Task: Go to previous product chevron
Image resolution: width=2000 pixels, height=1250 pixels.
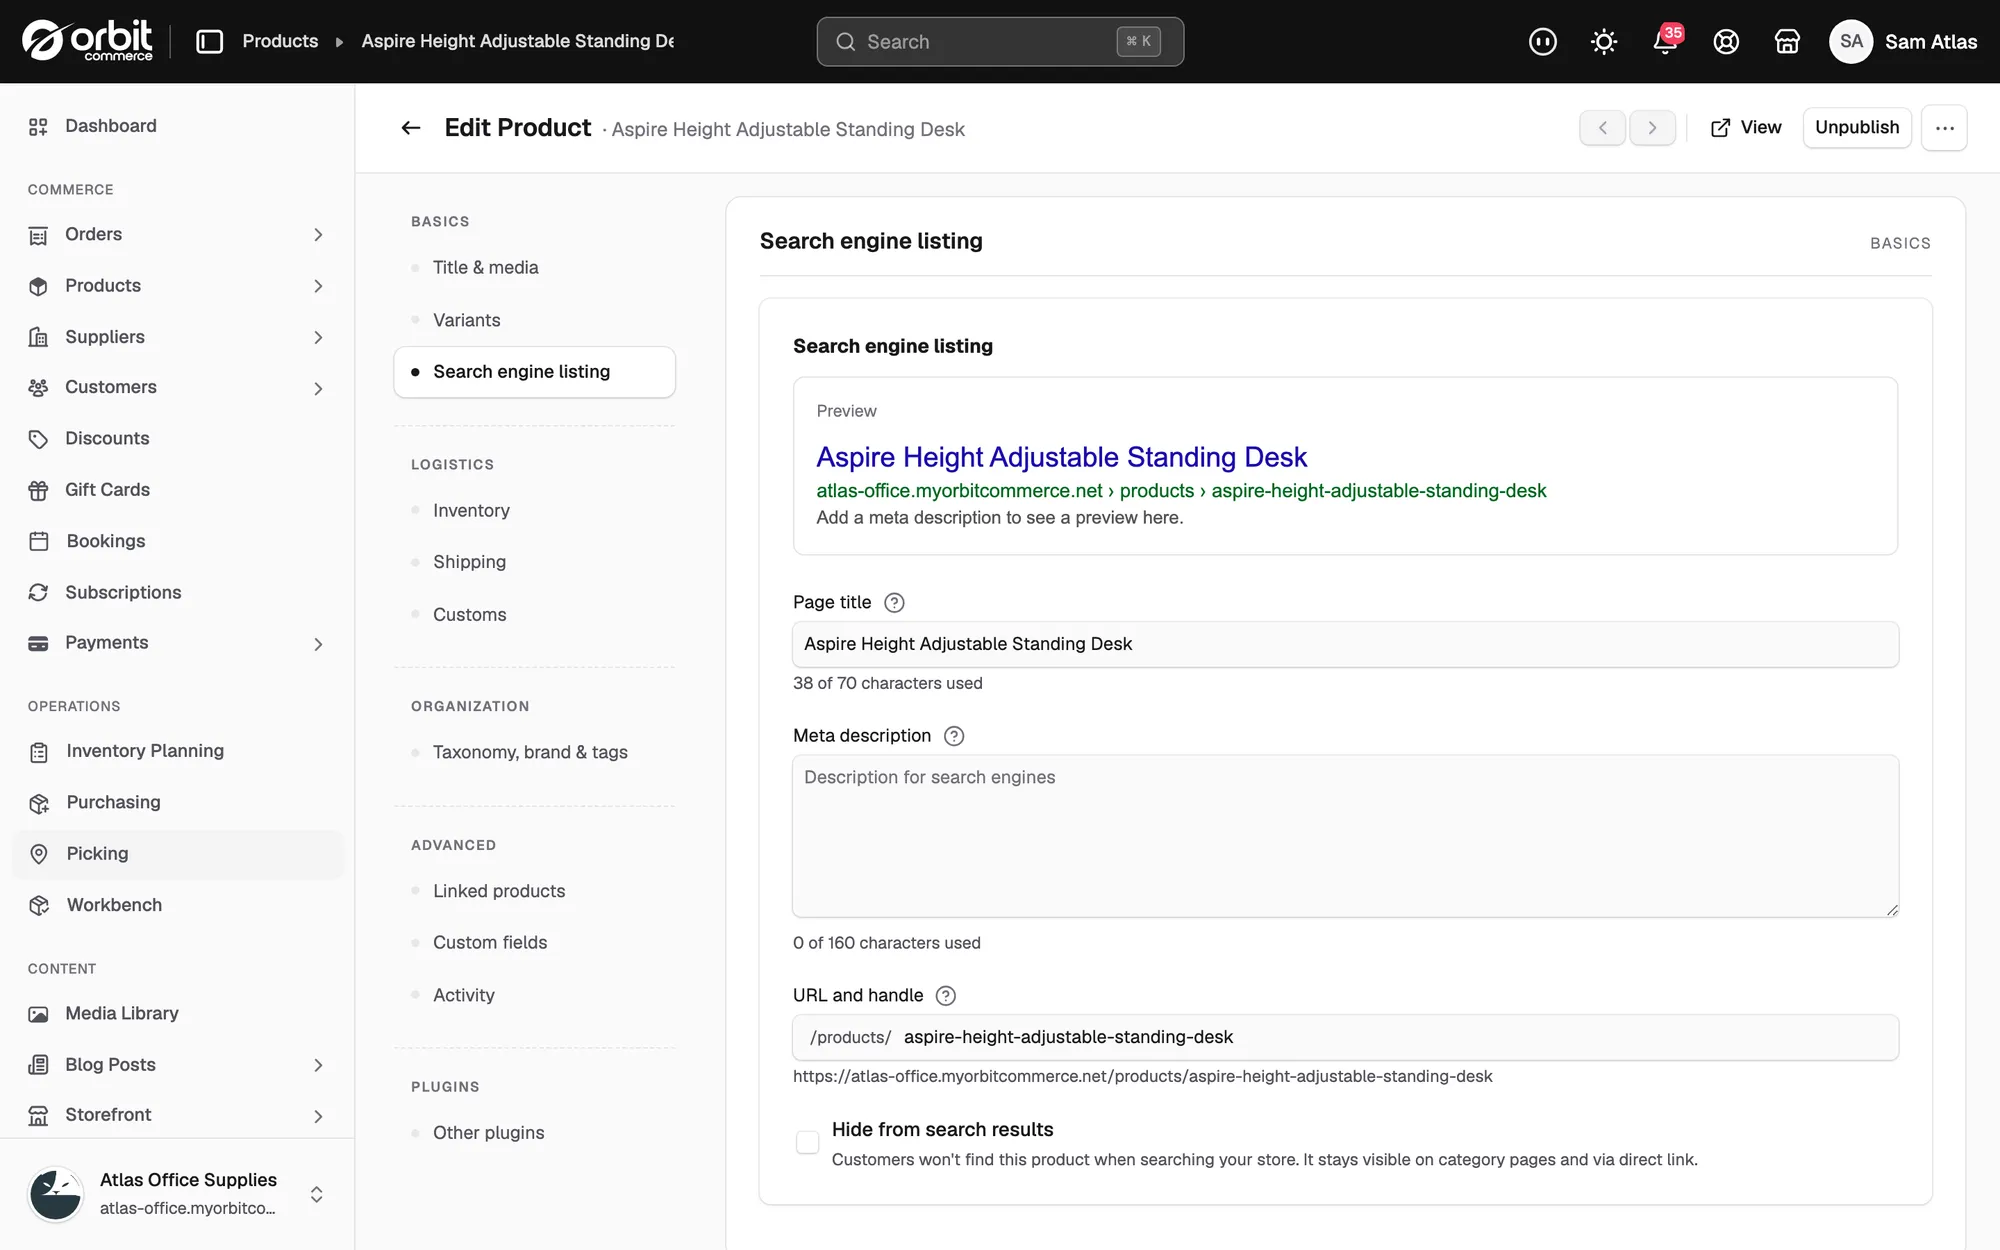Action: (x=1603, y=128)
